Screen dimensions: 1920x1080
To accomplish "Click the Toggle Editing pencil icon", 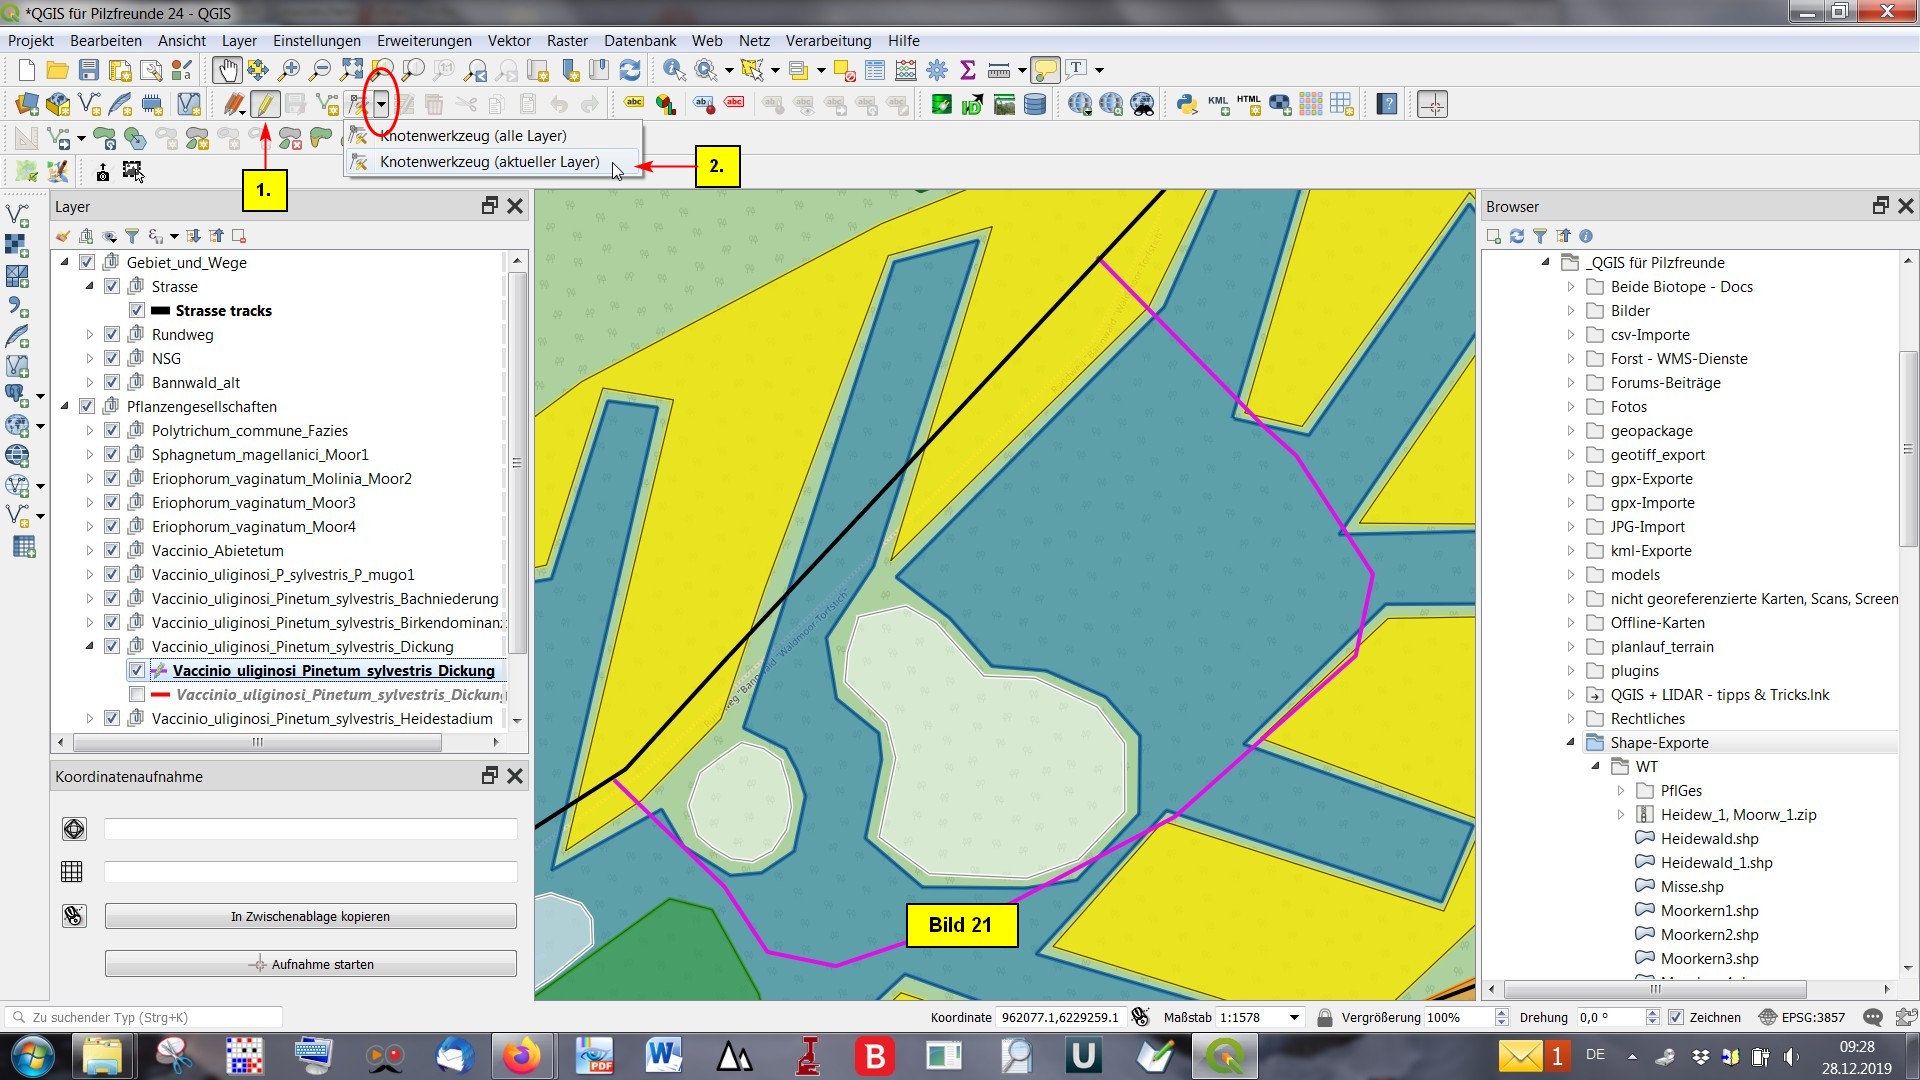I will pos(264,104).
